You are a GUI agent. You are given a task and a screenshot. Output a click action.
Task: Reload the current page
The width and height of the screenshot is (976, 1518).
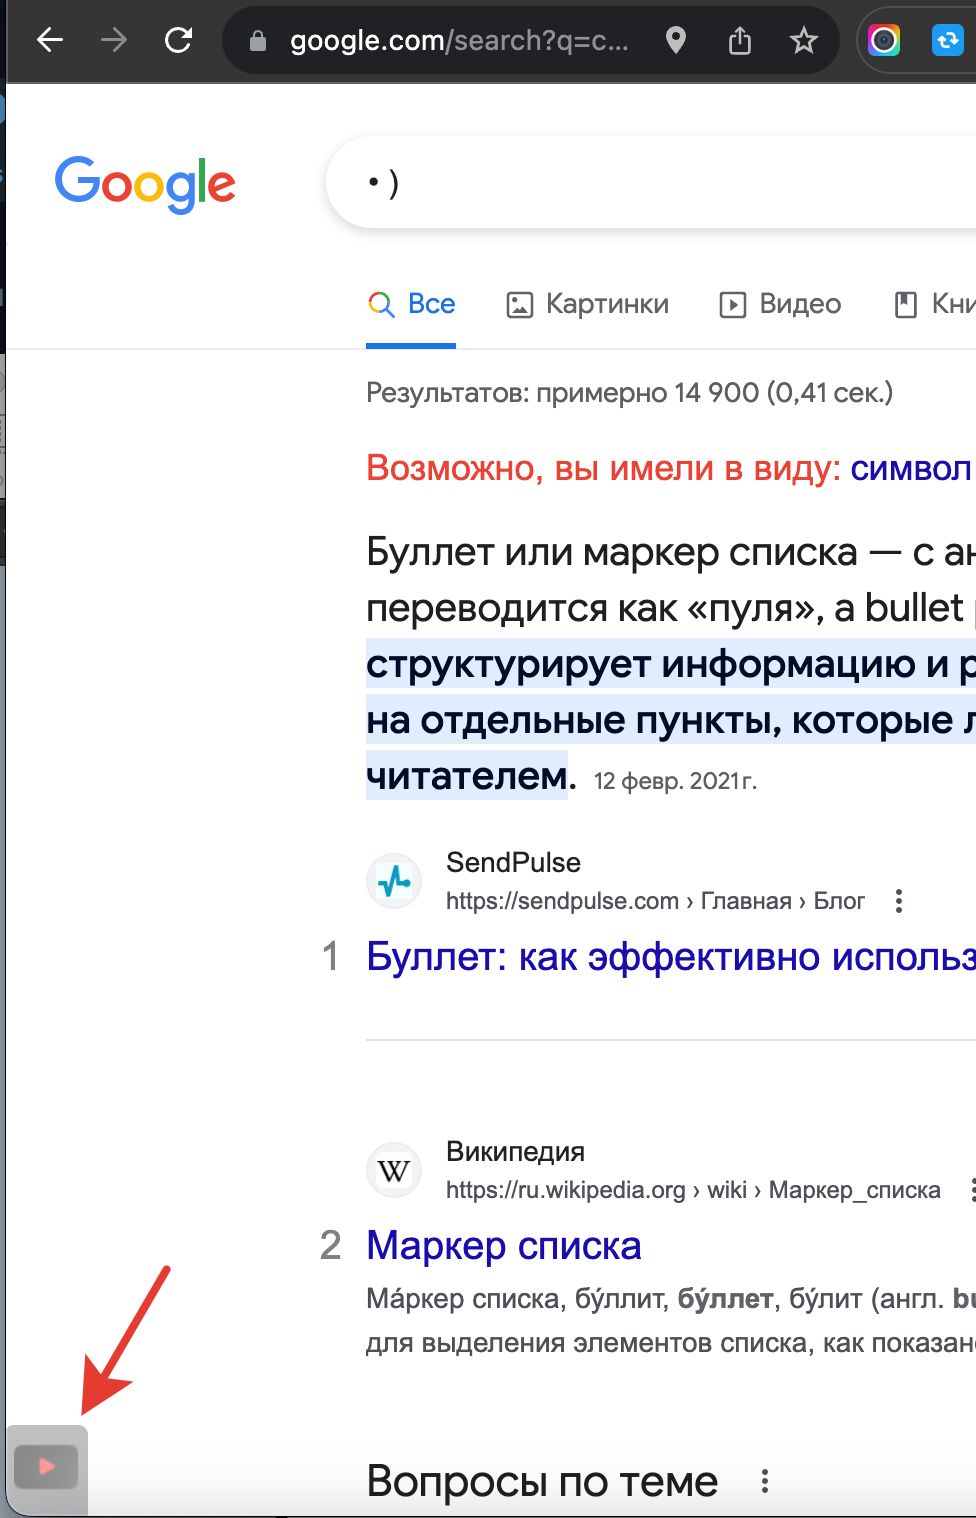[178, 40]
